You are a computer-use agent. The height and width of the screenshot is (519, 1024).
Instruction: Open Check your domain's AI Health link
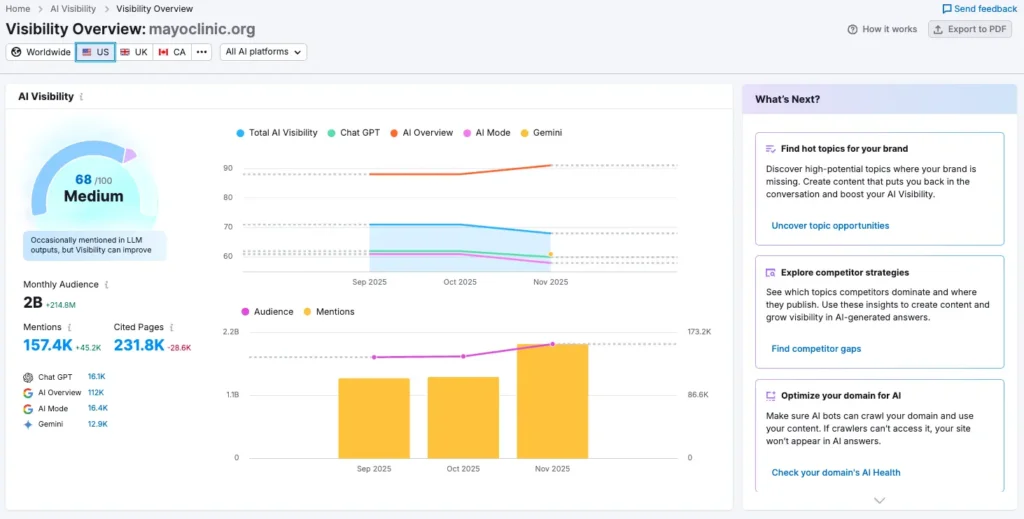836,473
